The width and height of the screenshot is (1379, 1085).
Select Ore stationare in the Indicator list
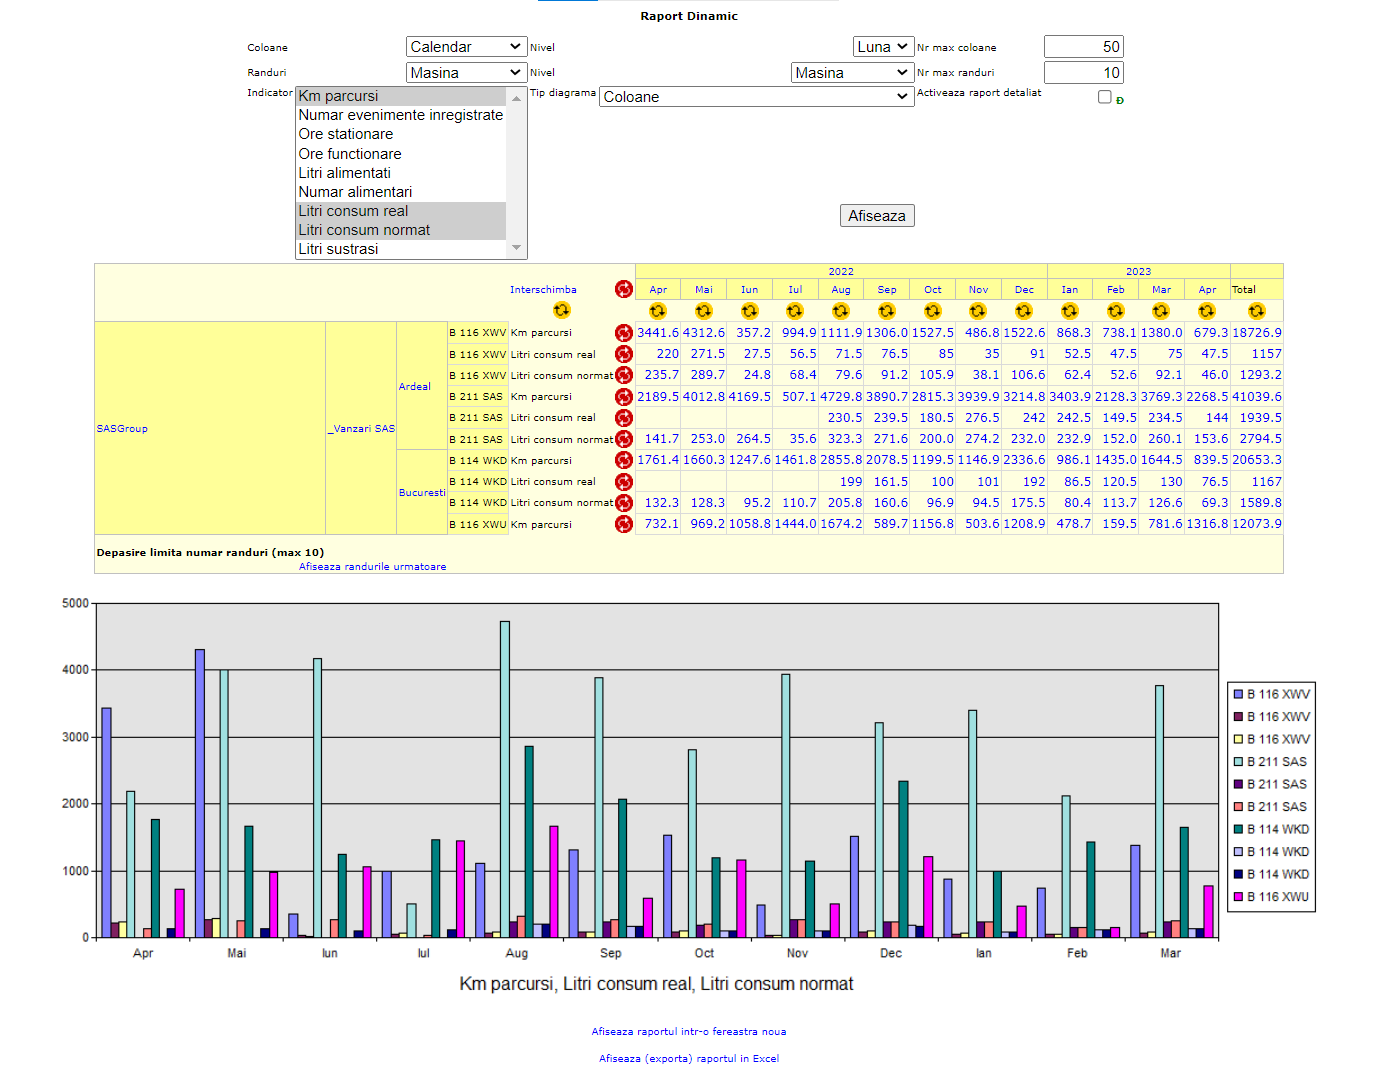[346, 134]
